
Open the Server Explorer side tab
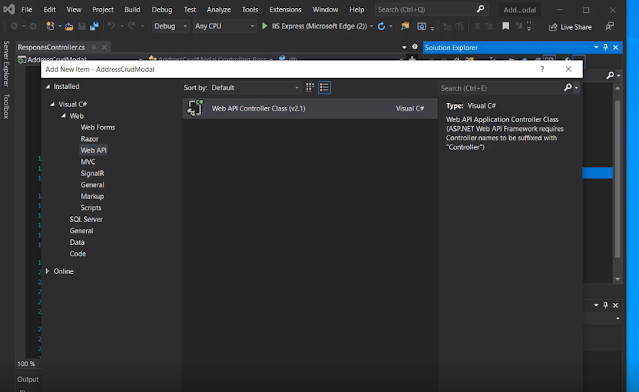[x=6, y=64]
